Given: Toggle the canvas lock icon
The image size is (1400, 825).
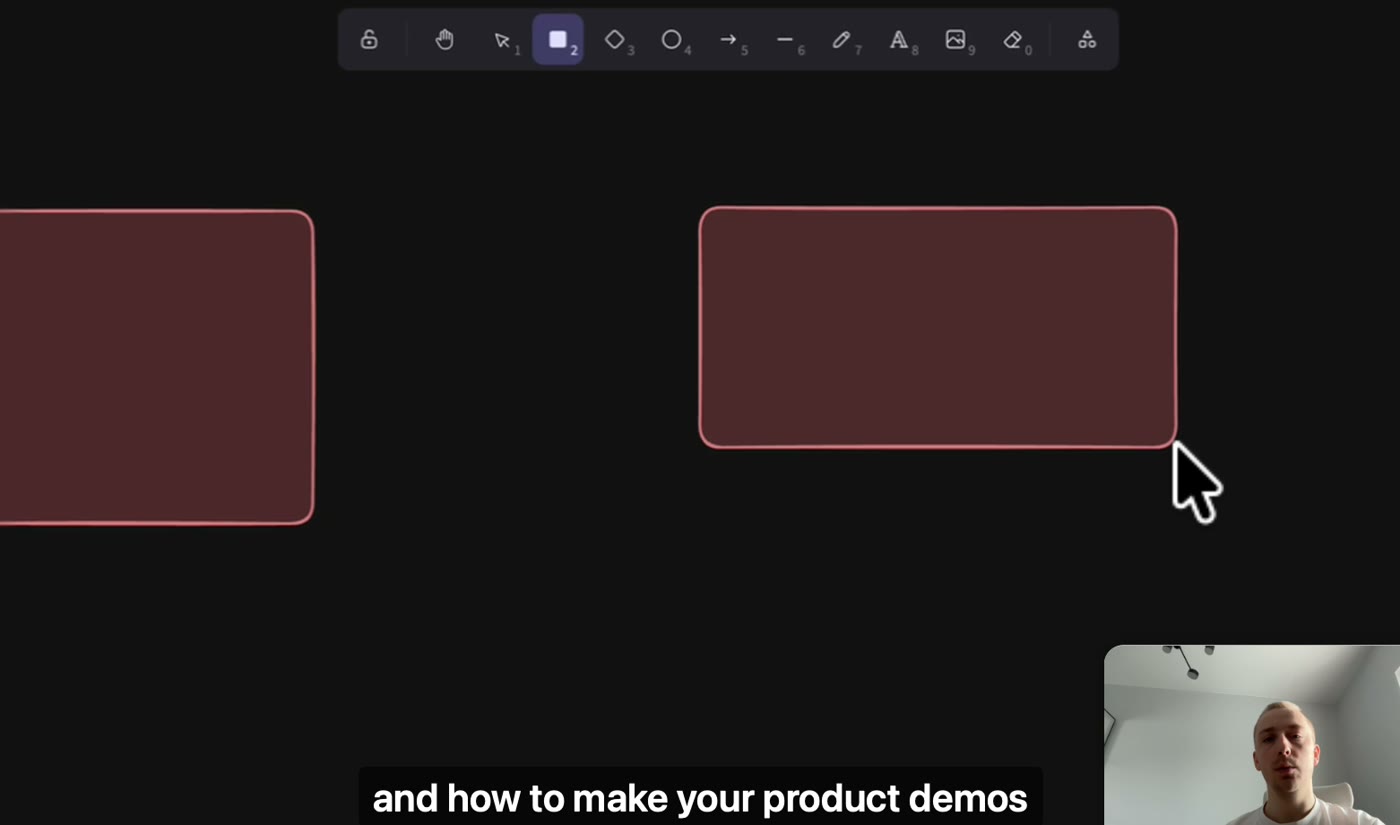Looking at the screenshot, I should point(369,40).
